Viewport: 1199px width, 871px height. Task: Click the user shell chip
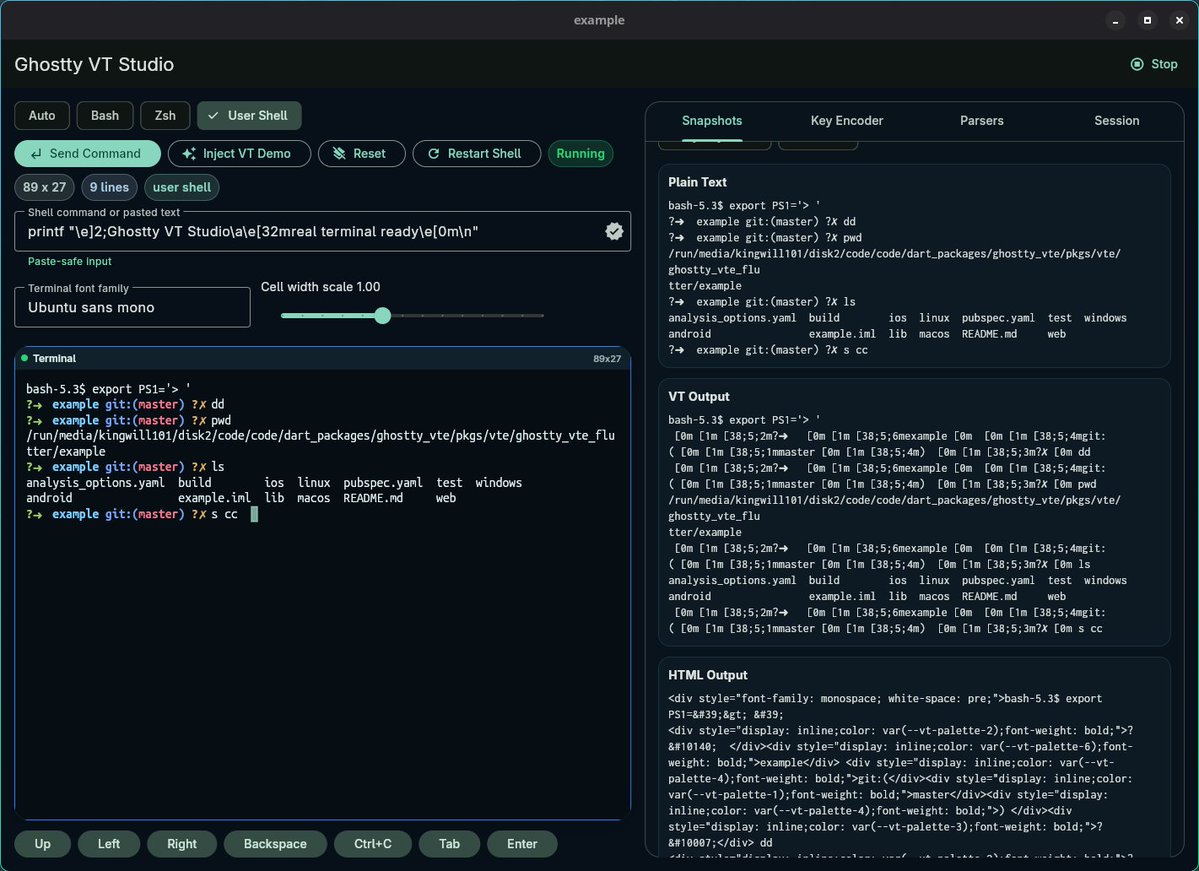181,187
